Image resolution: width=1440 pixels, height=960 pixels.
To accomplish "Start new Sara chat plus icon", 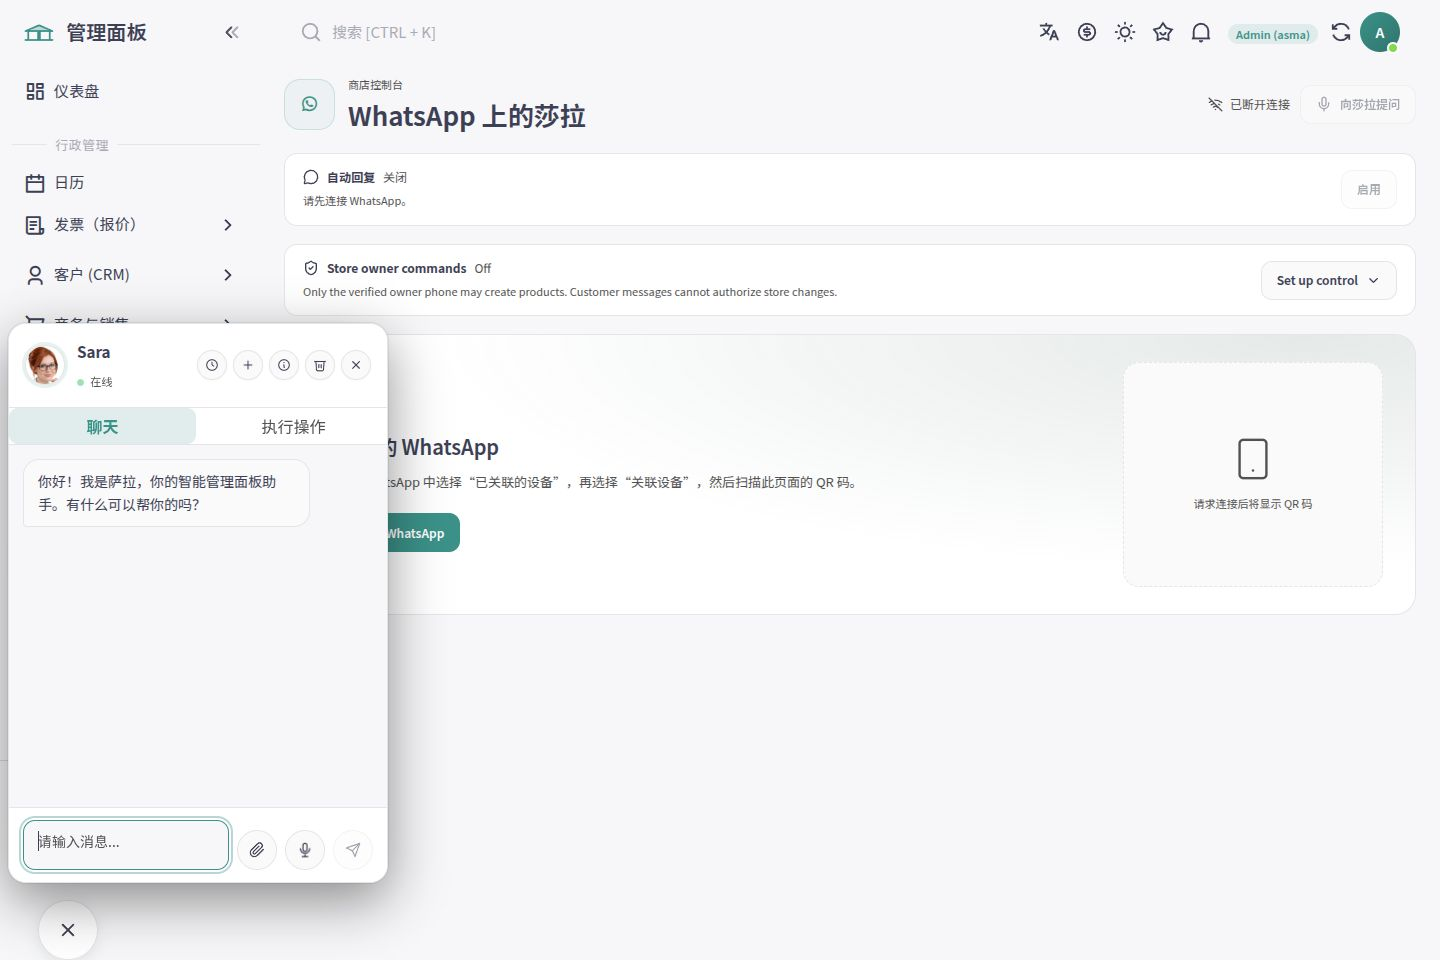I will click(x=248, y=365).
